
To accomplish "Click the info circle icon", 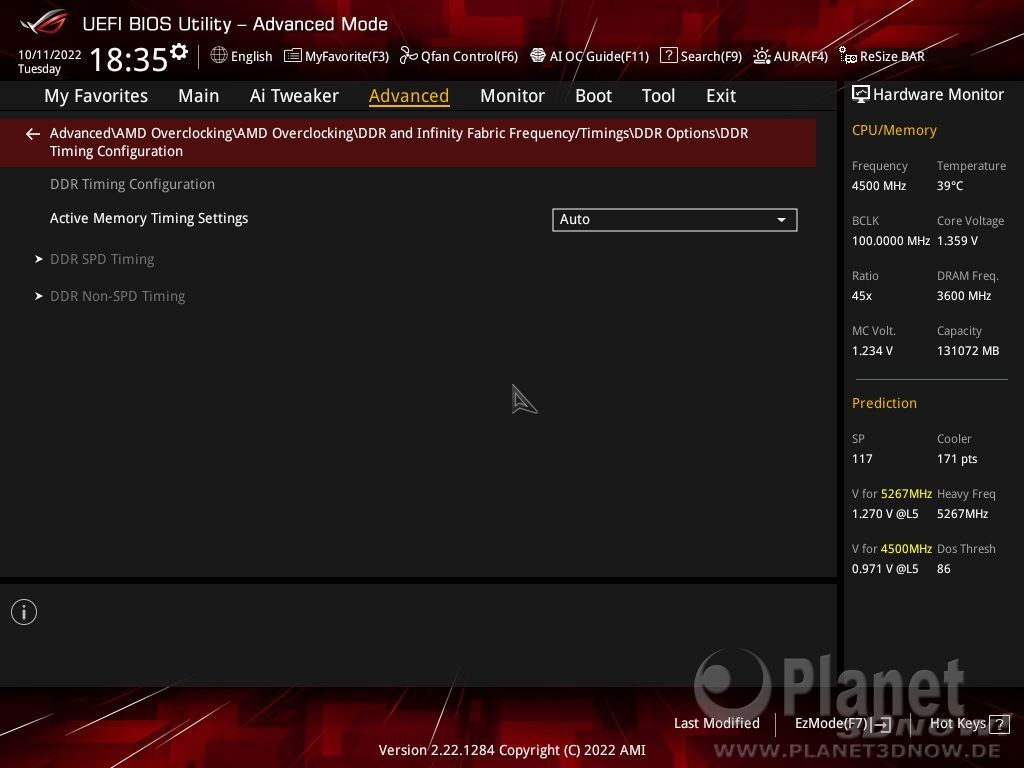I will (24, 612).
